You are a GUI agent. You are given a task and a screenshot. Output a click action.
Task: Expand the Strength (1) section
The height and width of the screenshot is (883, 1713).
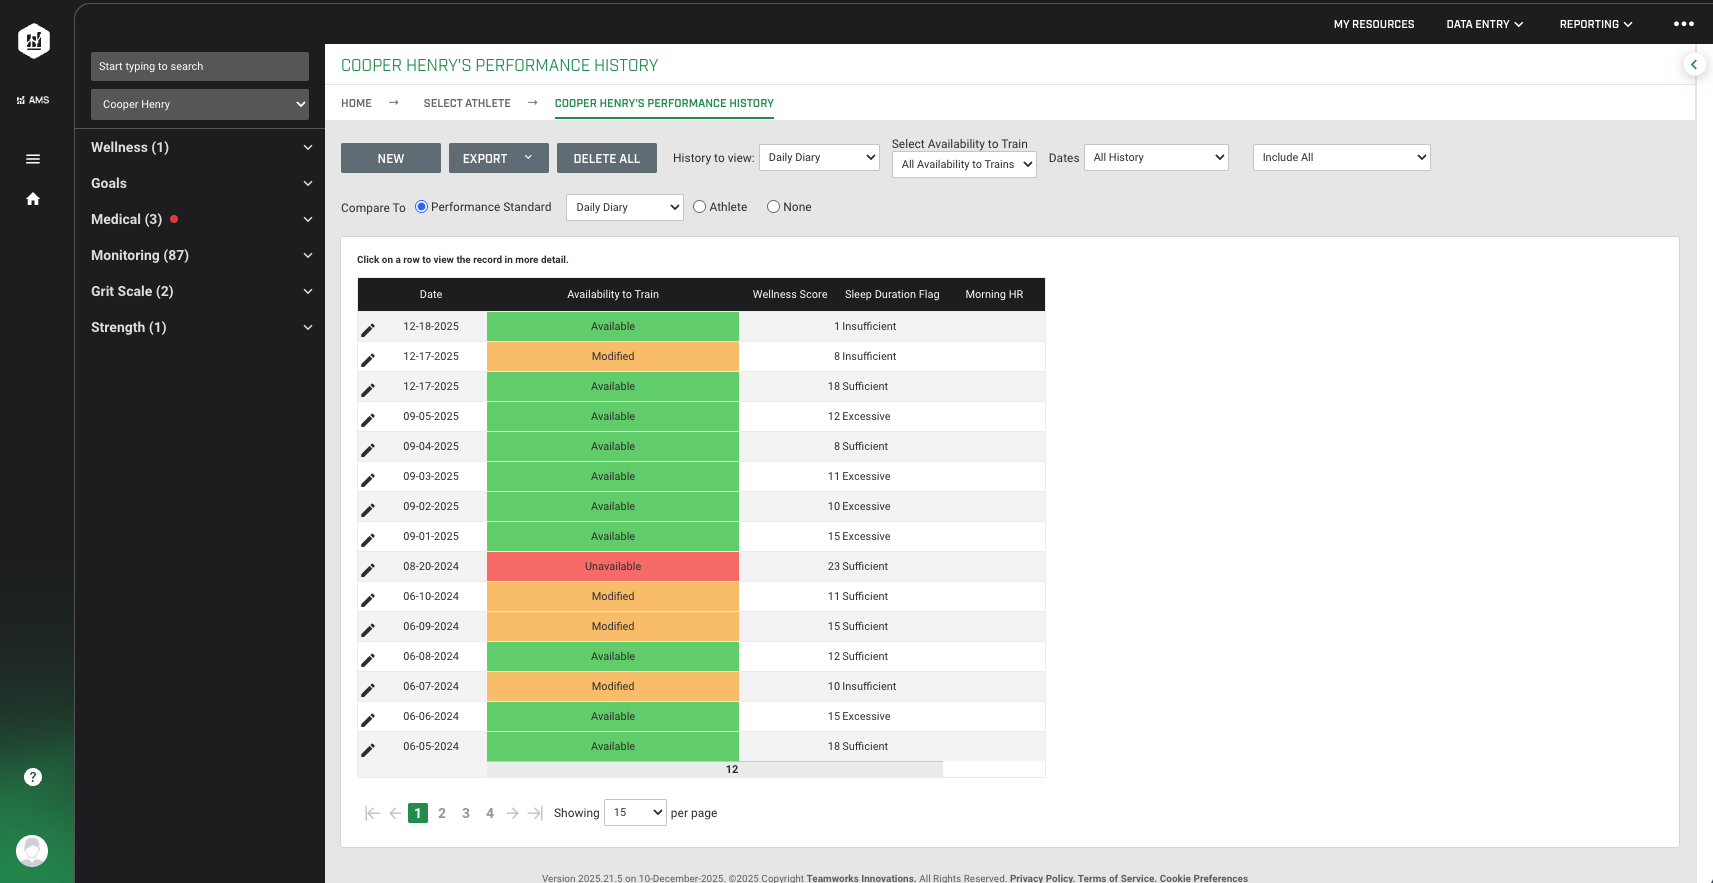pyautogui.click(x=201, y=327)
